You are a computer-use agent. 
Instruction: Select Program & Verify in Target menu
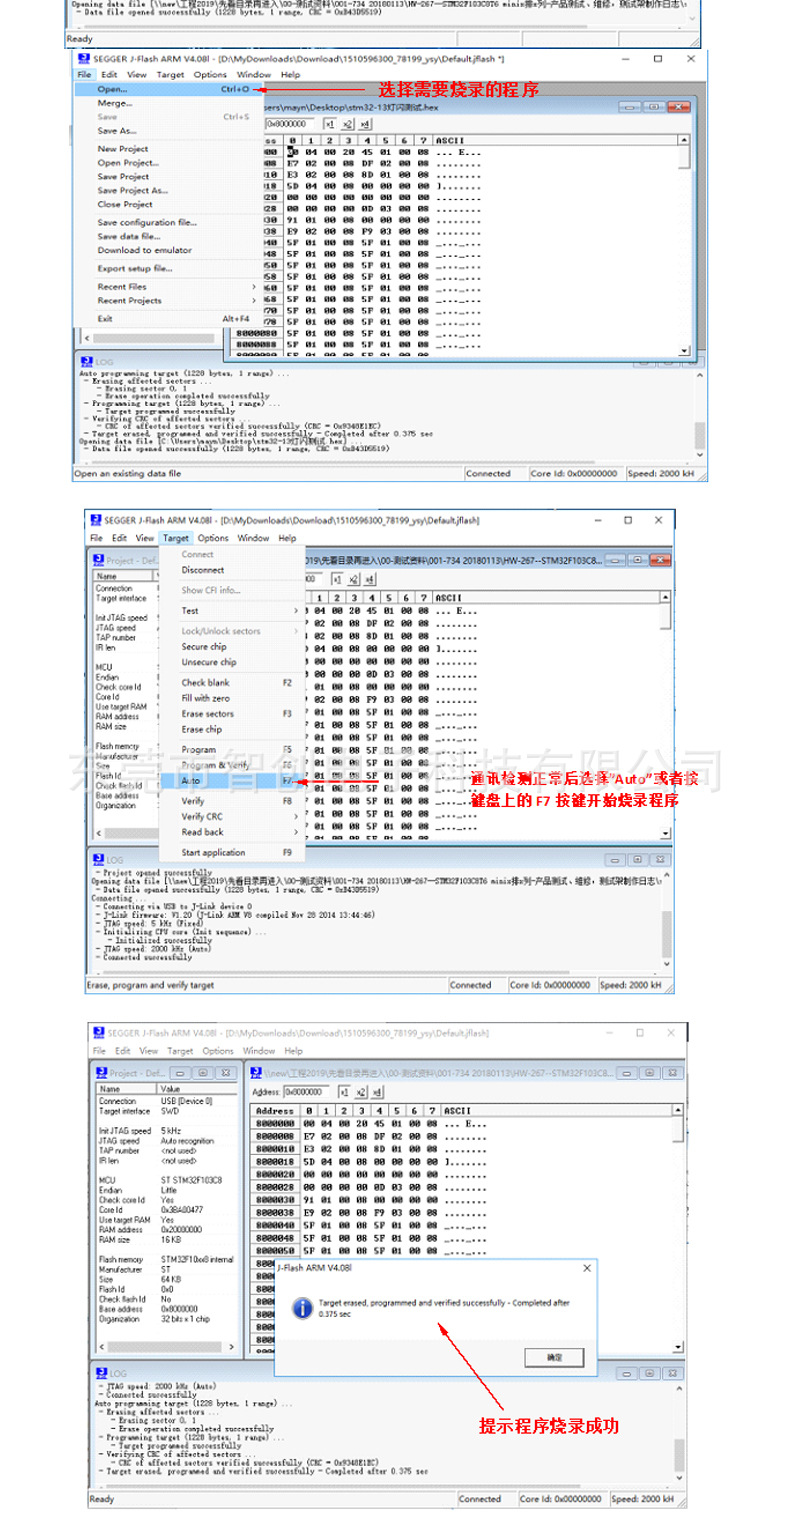(230, 765)
